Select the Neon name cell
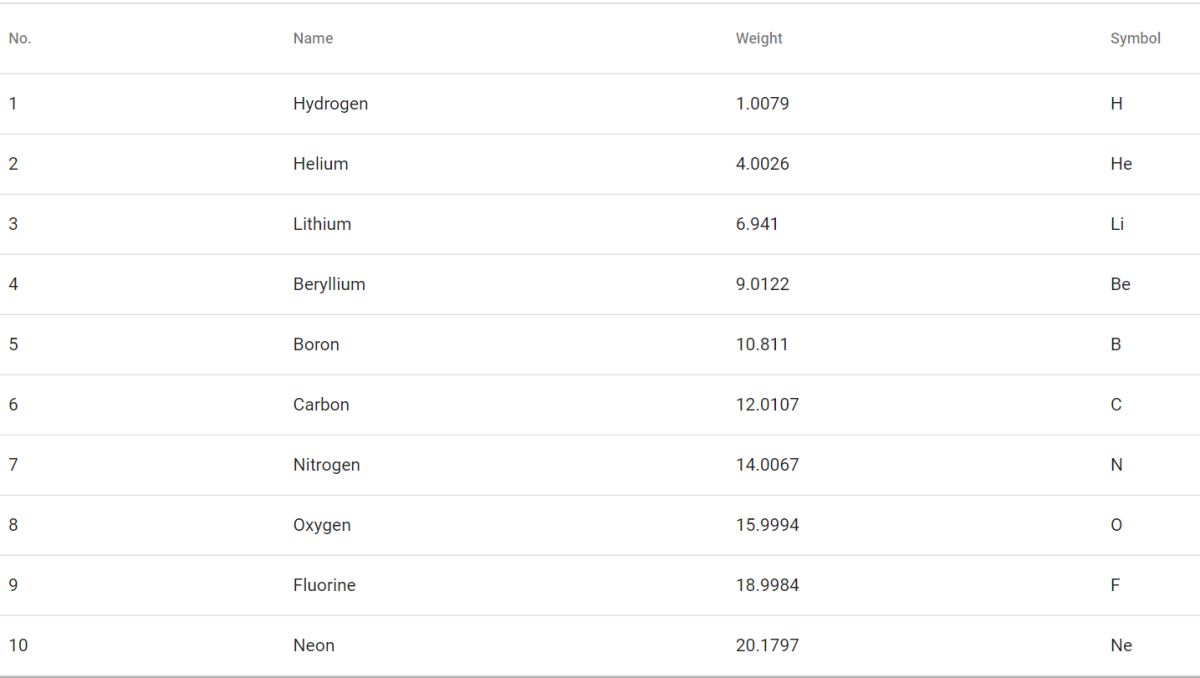 [x=314, y=645]
